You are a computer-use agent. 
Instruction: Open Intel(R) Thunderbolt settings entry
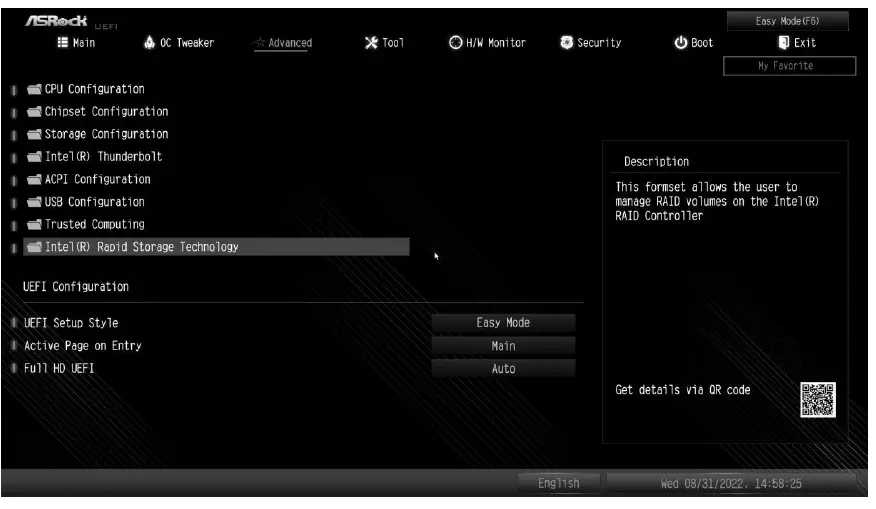(102, 157)
